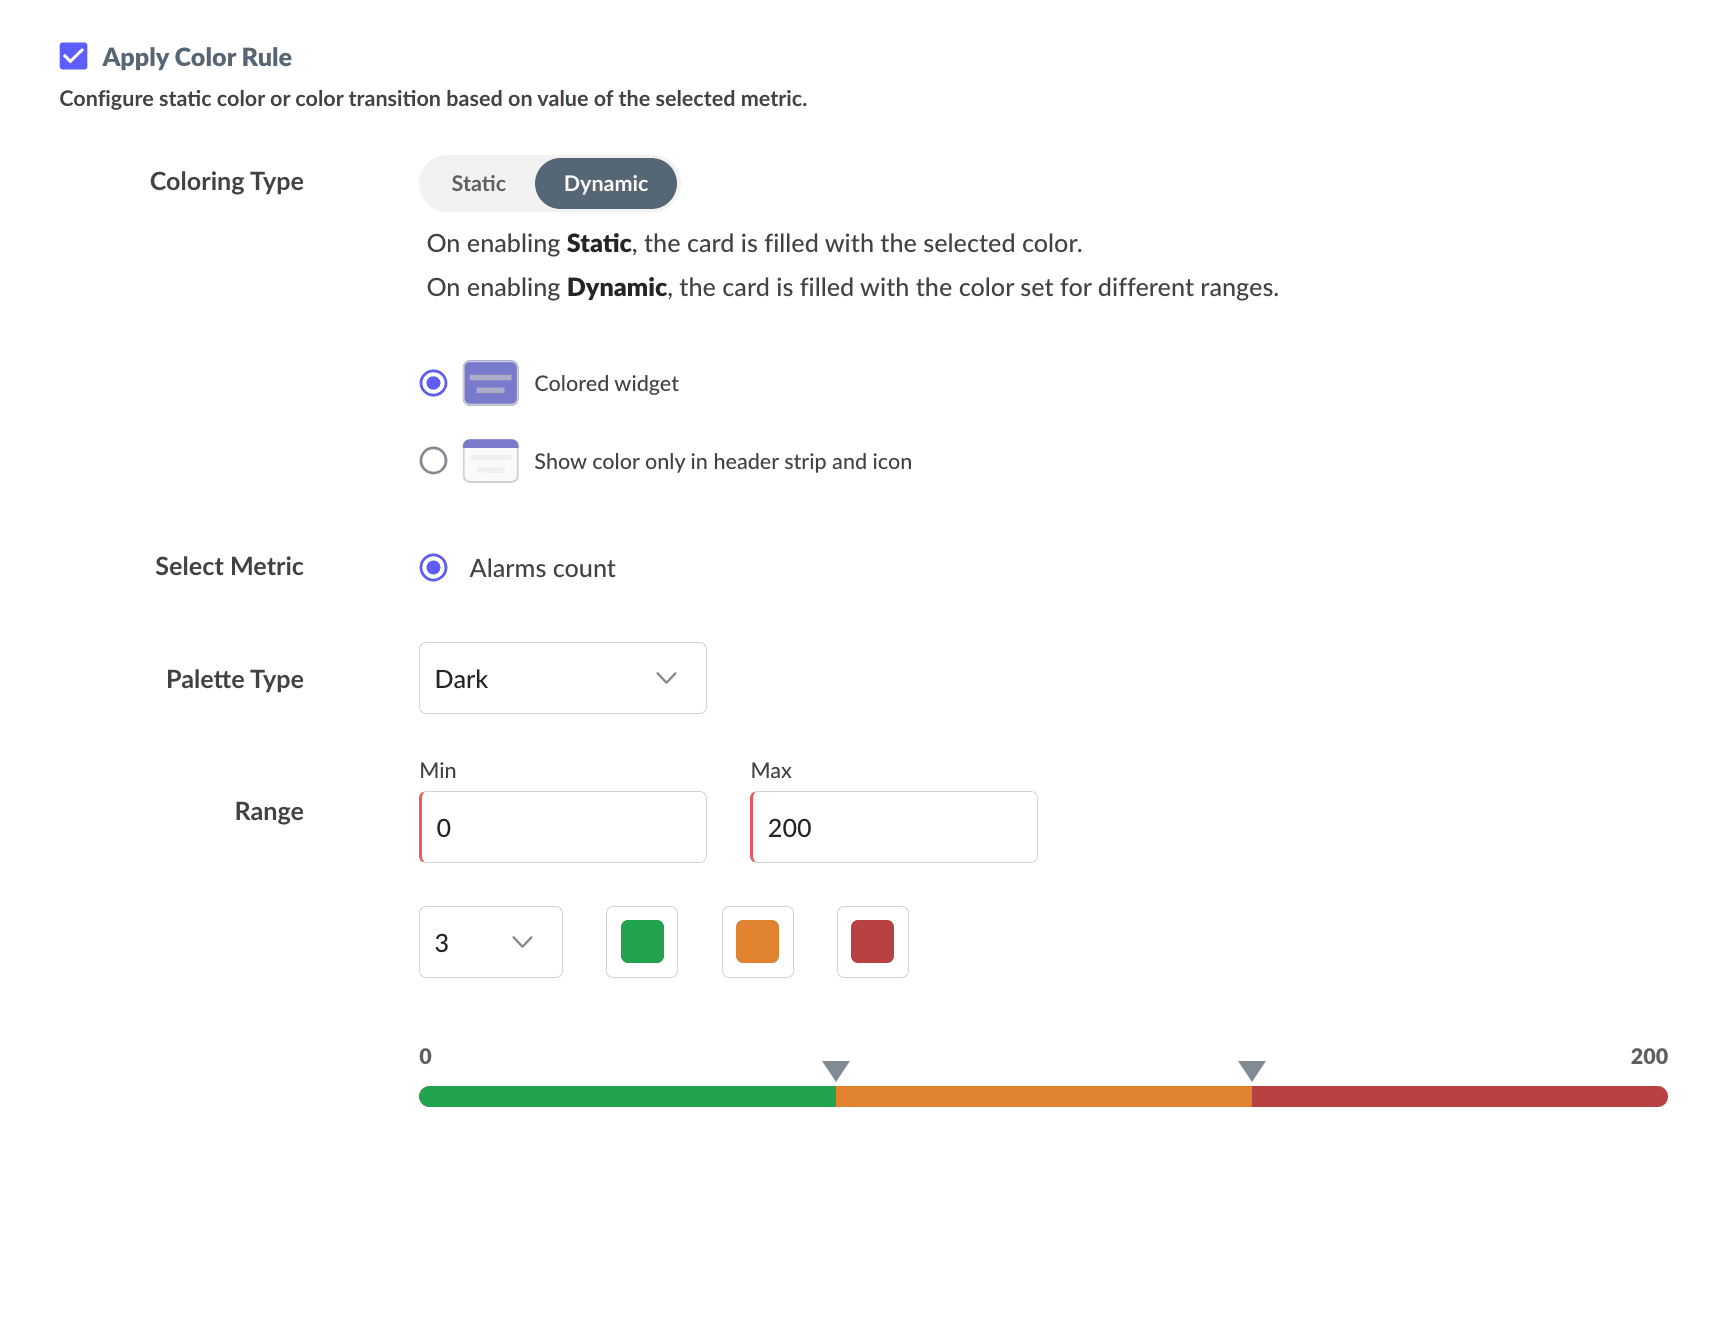Click the chevron in the range count dropdown
Viewport: 1710px width, 1324px height.
coord(522,942)
